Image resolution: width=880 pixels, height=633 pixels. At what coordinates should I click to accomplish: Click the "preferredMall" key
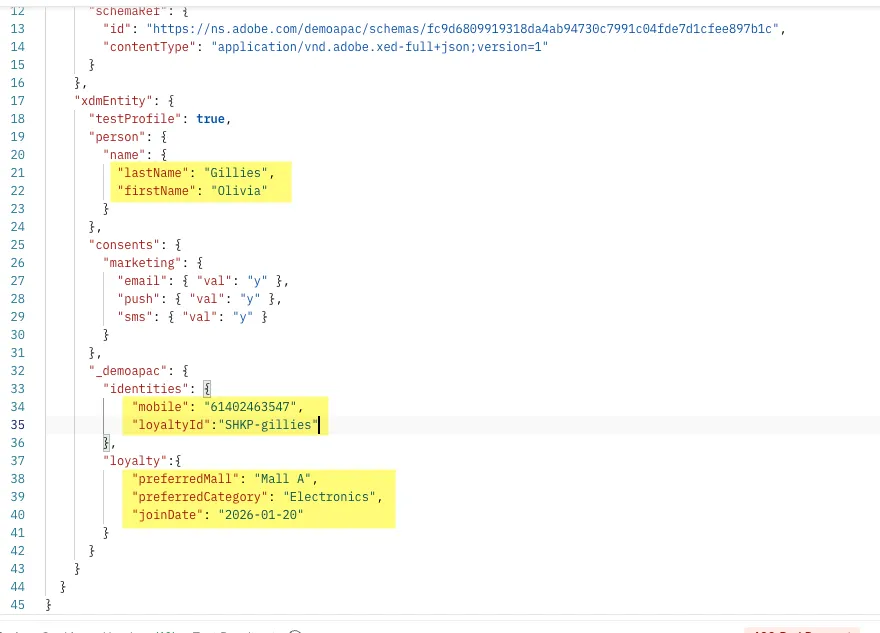[185, 479]
